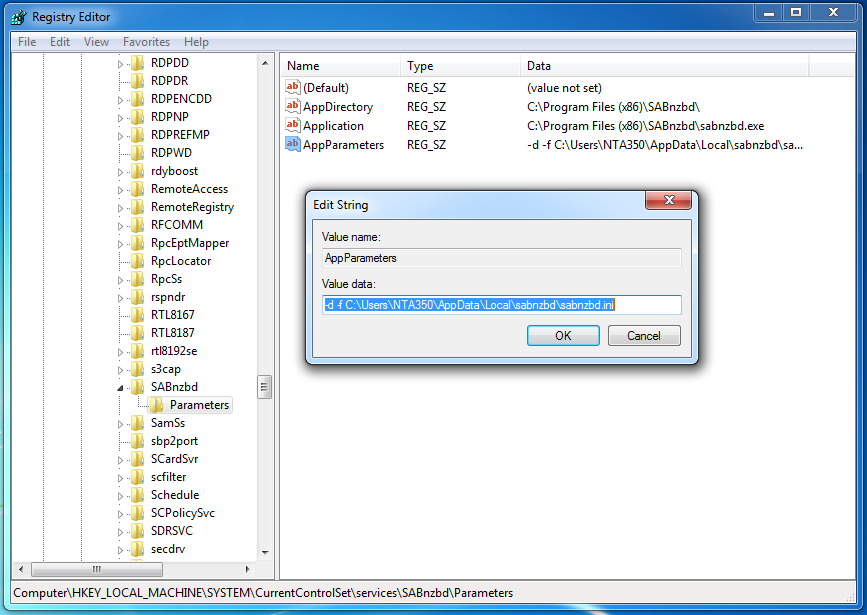Click the AppParameters string value icon

click(x=293, y=144)
